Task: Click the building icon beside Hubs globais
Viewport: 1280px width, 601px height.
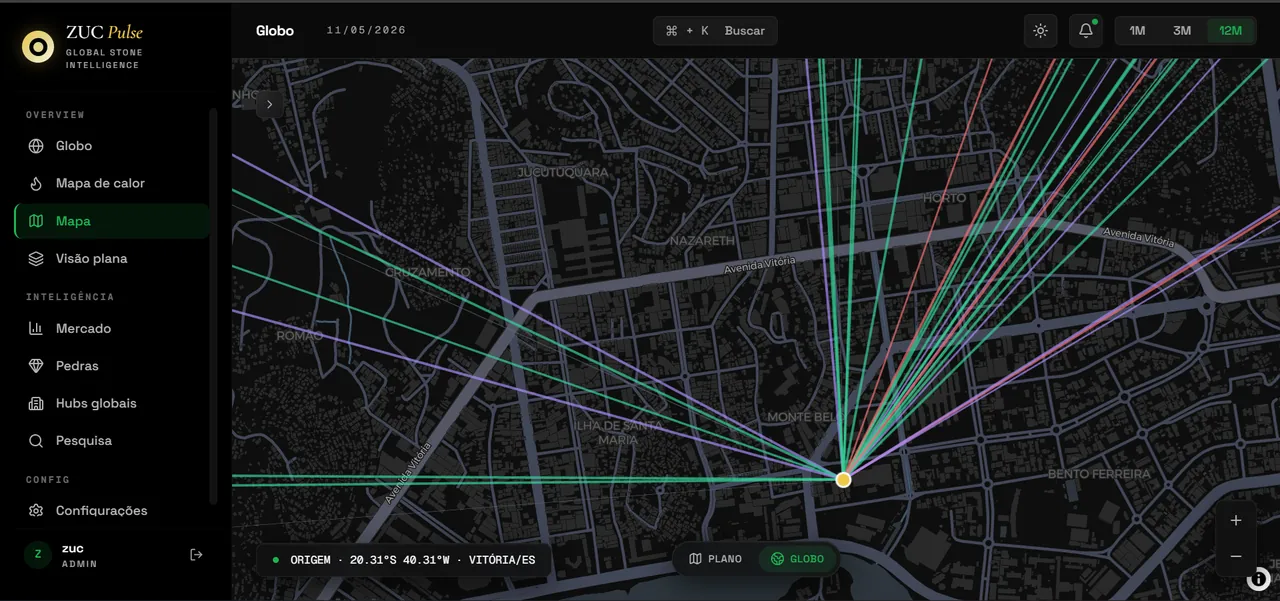Action: pos(36,403)
